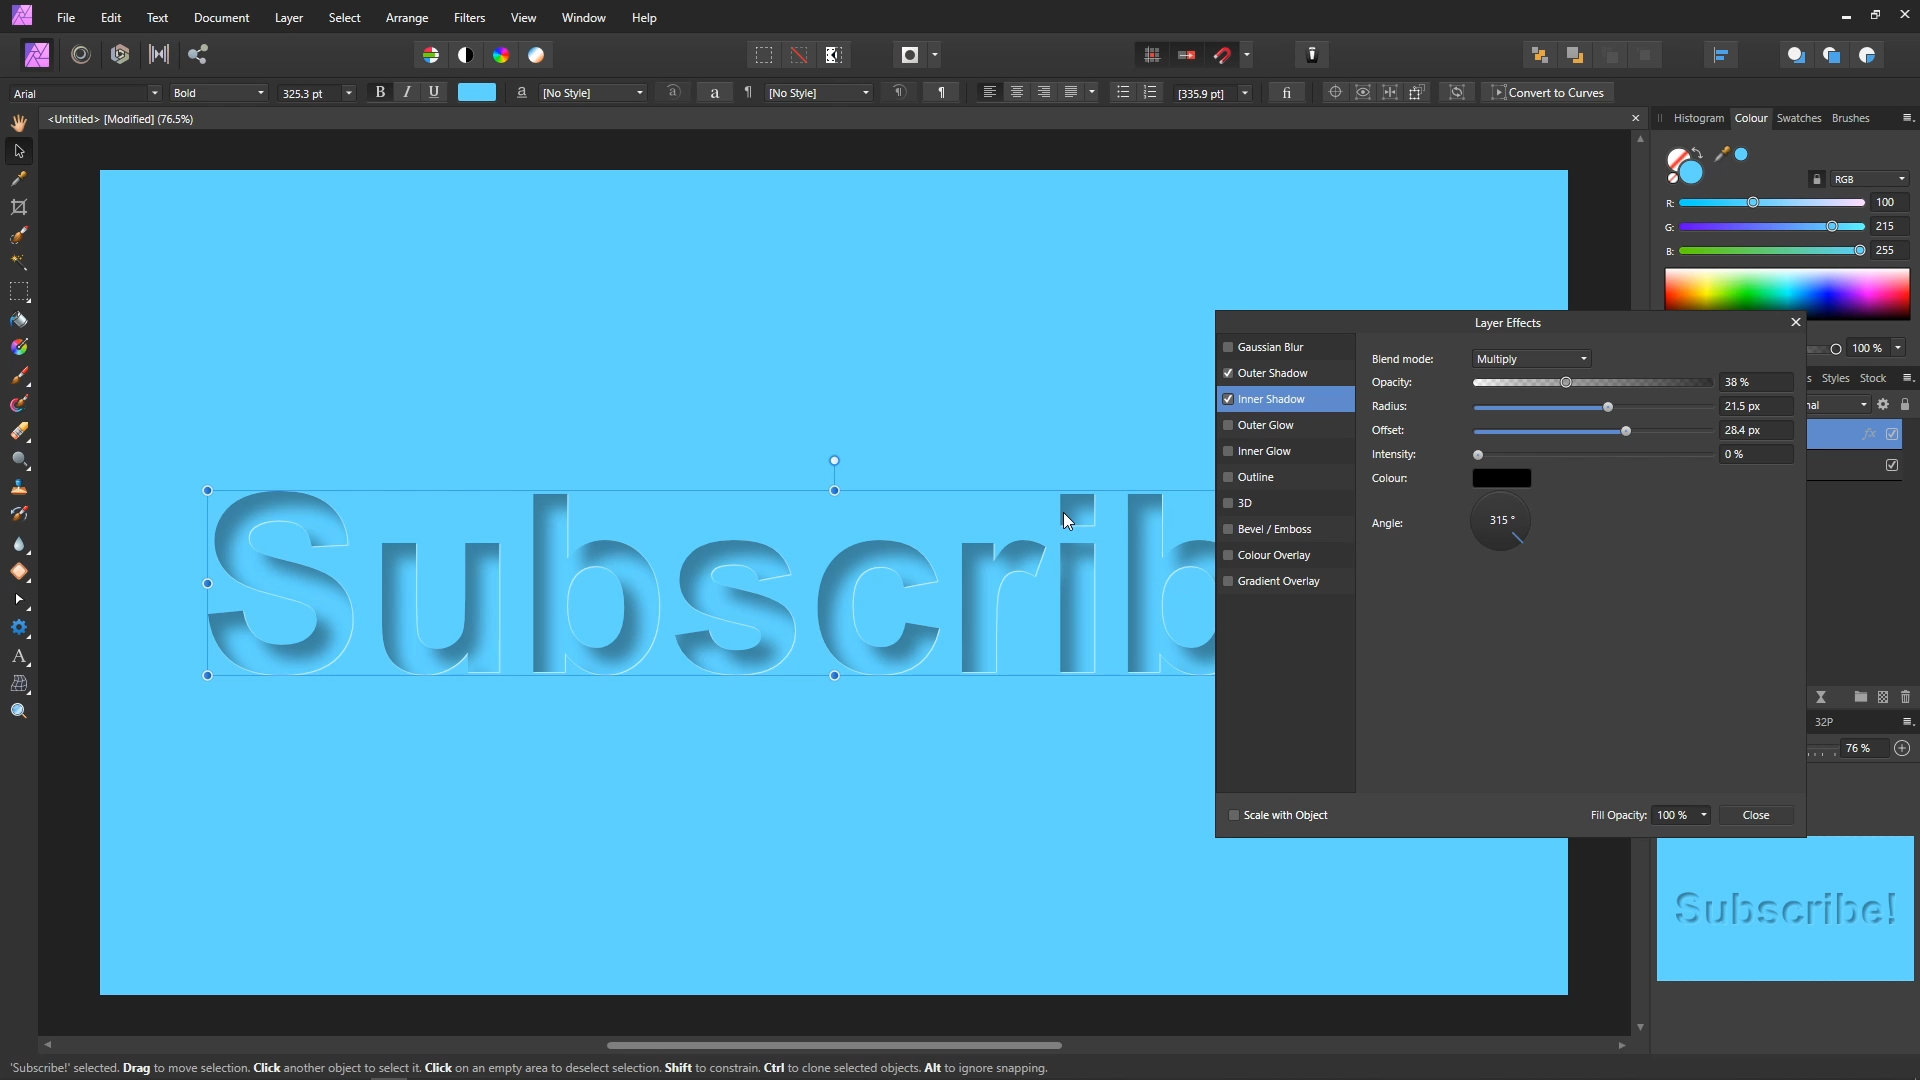The width and height of the screenshot is (1920, 1080).
Task: Click the Radius value input field
Action: tap(1755, 406)
